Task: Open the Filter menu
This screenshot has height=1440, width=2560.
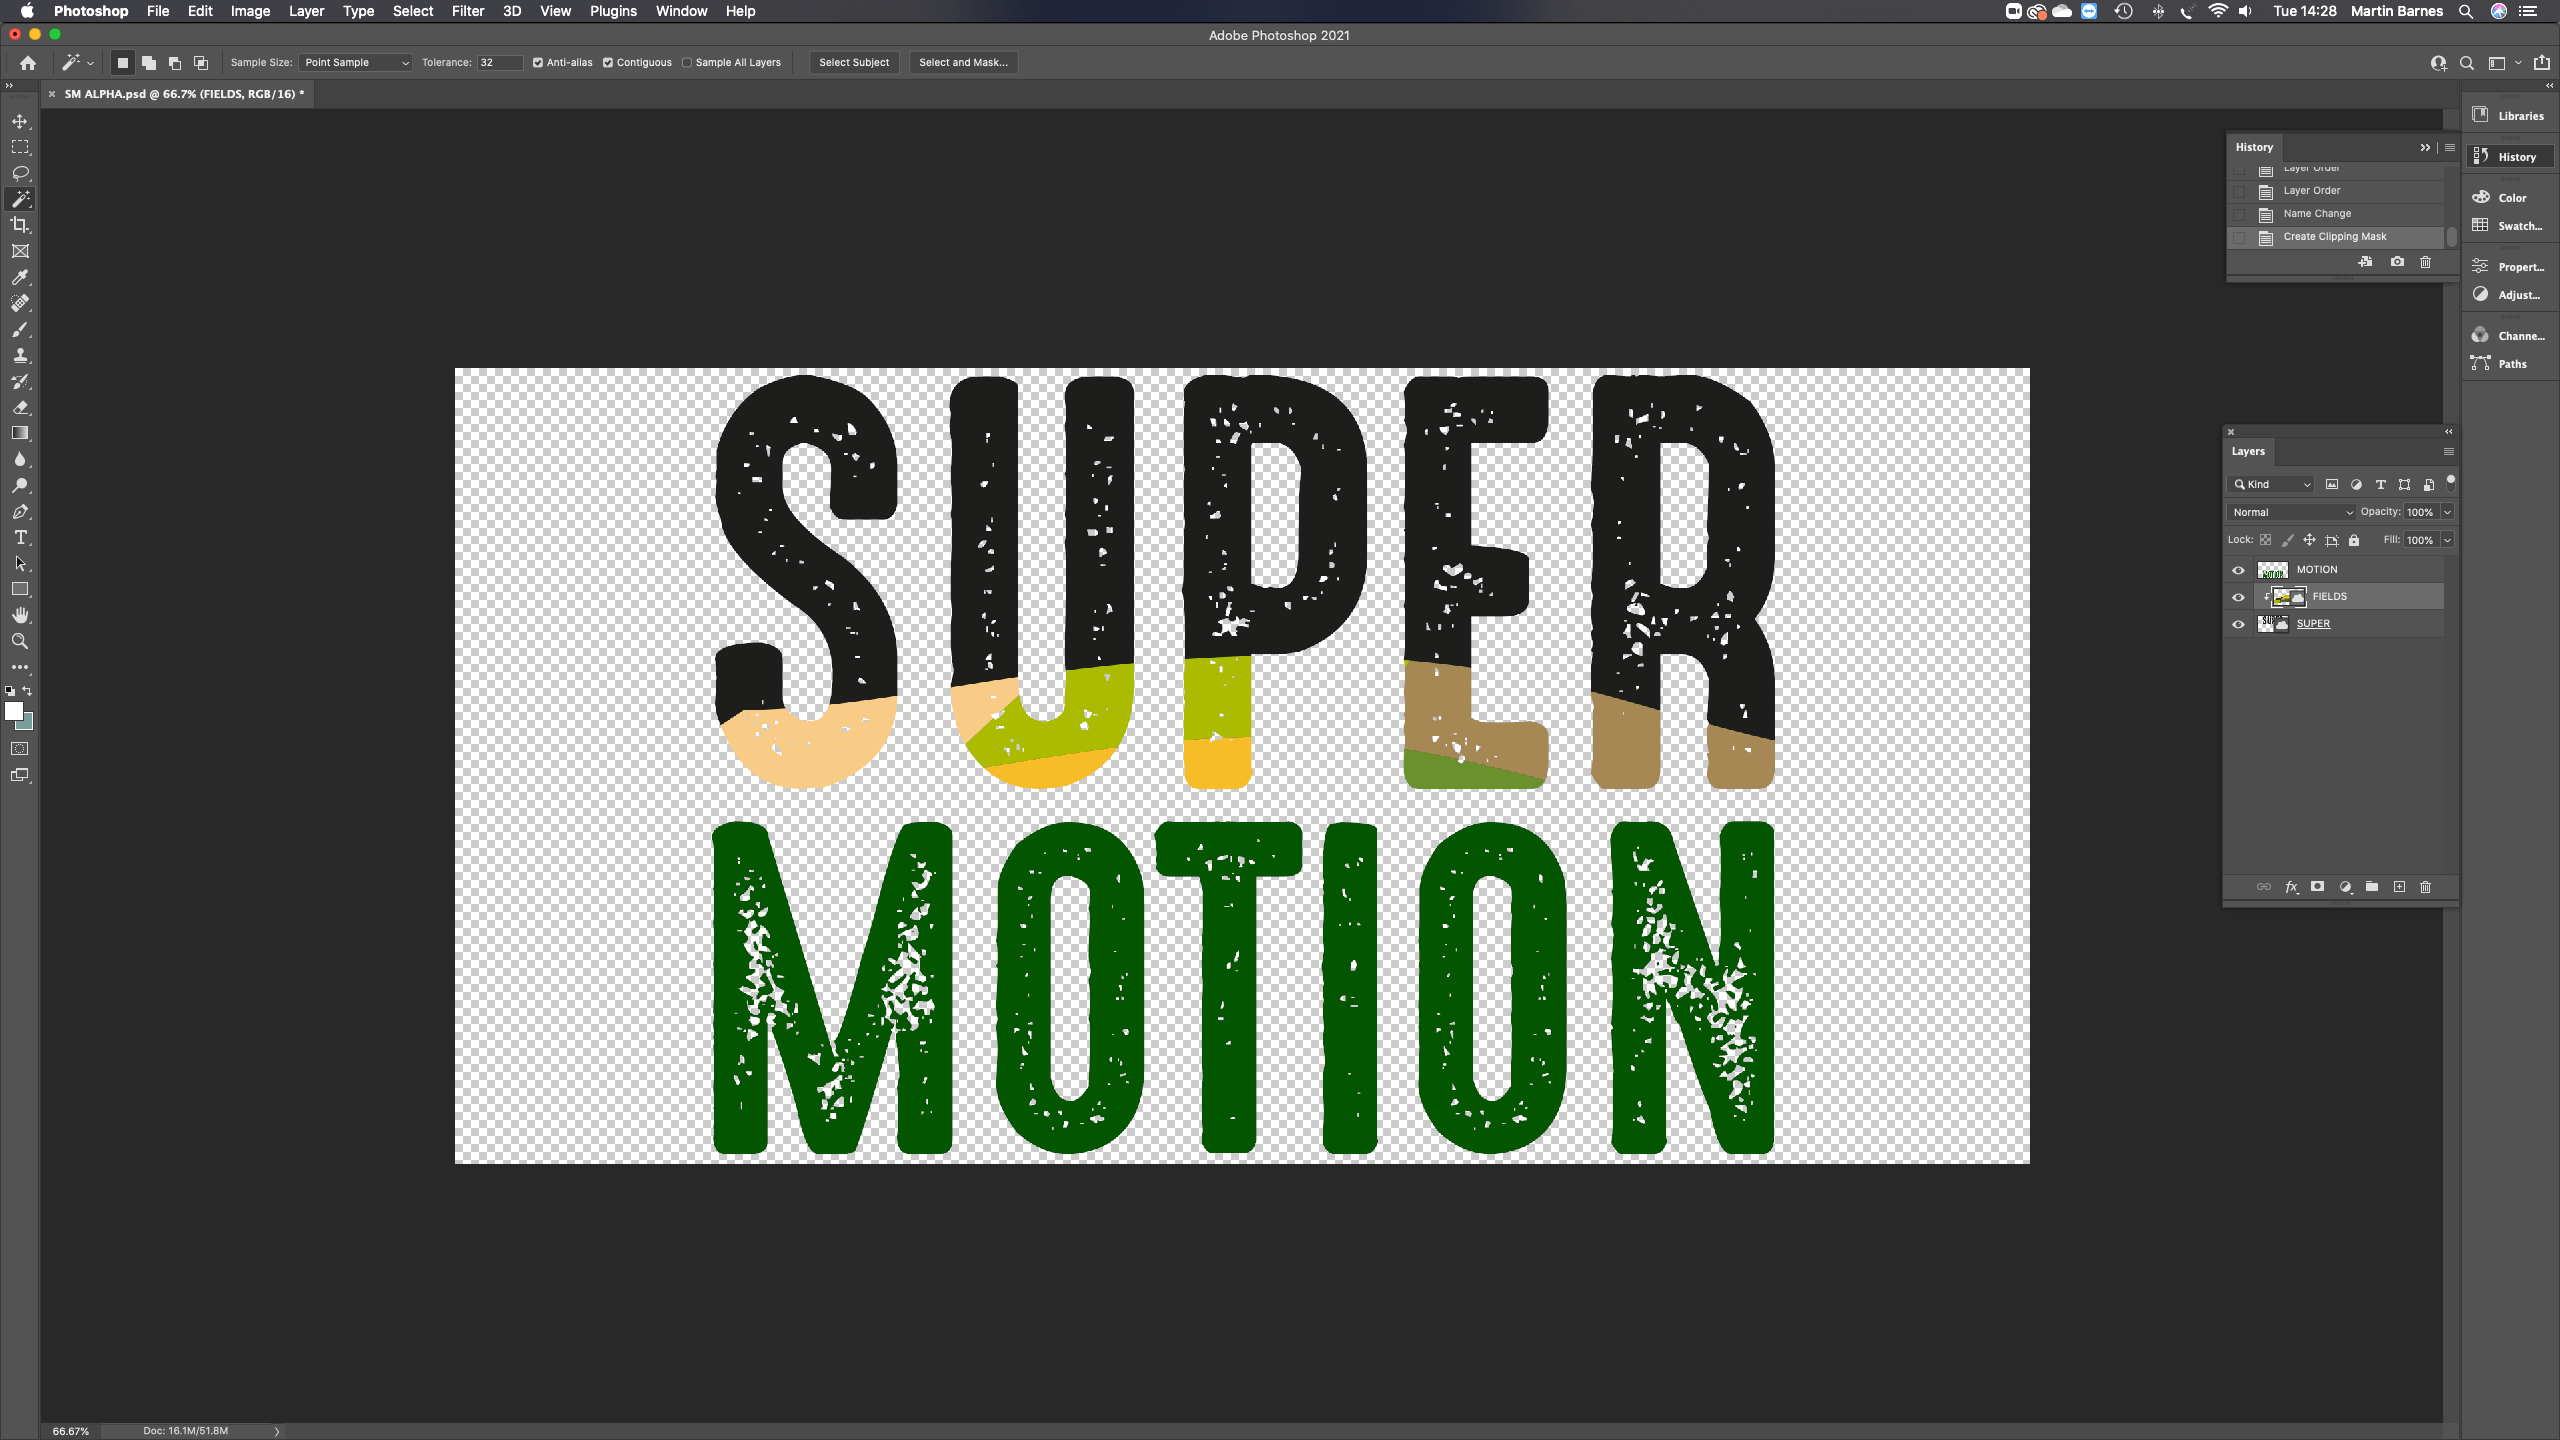Action: 467,11
